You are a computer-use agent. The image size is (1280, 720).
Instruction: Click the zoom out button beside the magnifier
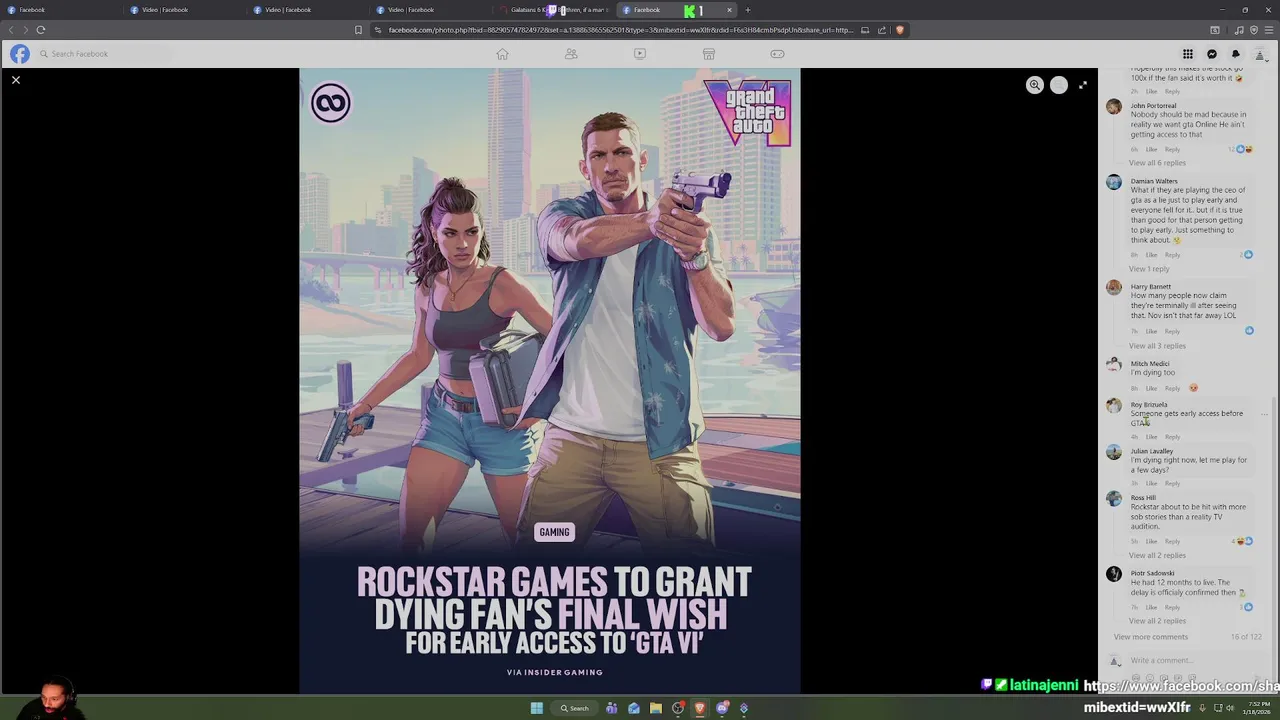pos(1059,85)
